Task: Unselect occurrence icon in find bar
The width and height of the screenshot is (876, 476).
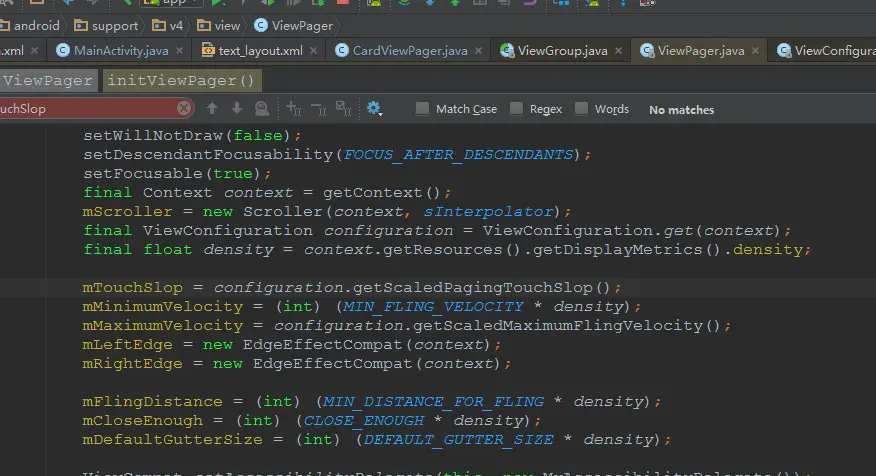Action: coord(318,108)
